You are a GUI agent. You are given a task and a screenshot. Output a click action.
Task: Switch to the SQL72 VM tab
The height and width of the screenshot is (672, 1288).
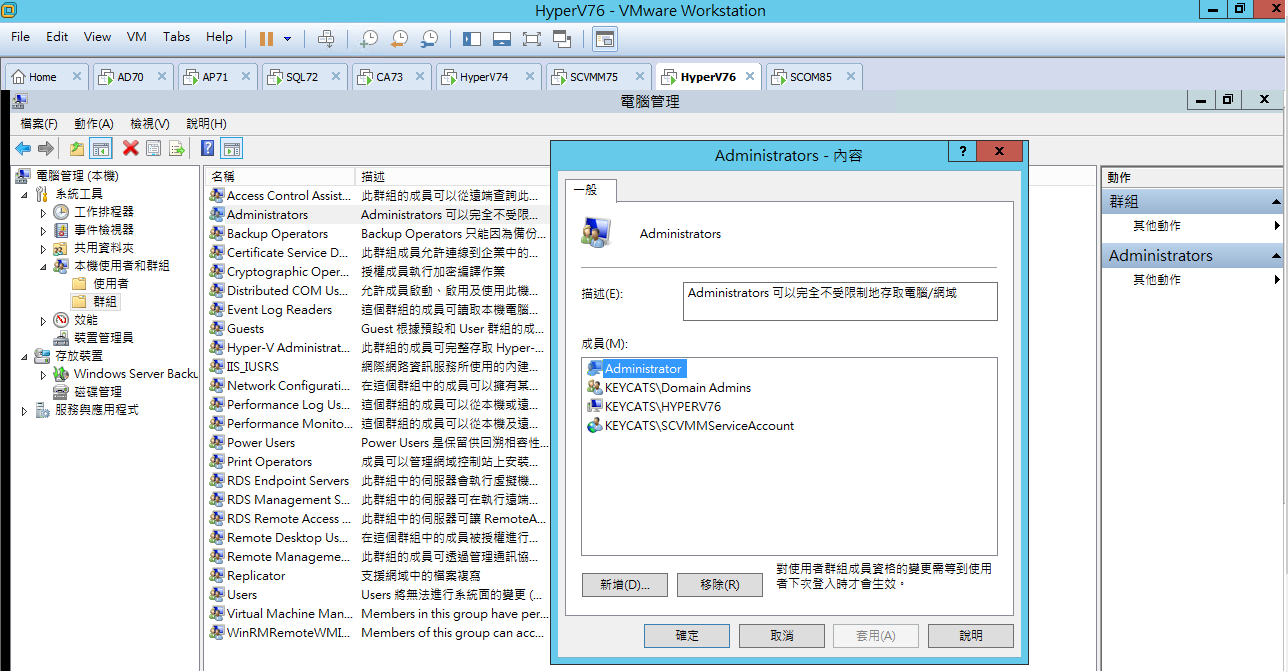coord(304,77)
